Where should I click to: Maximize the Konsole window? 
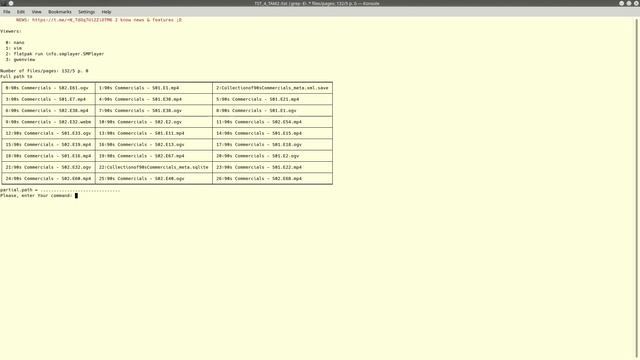[x=629, y=3]
